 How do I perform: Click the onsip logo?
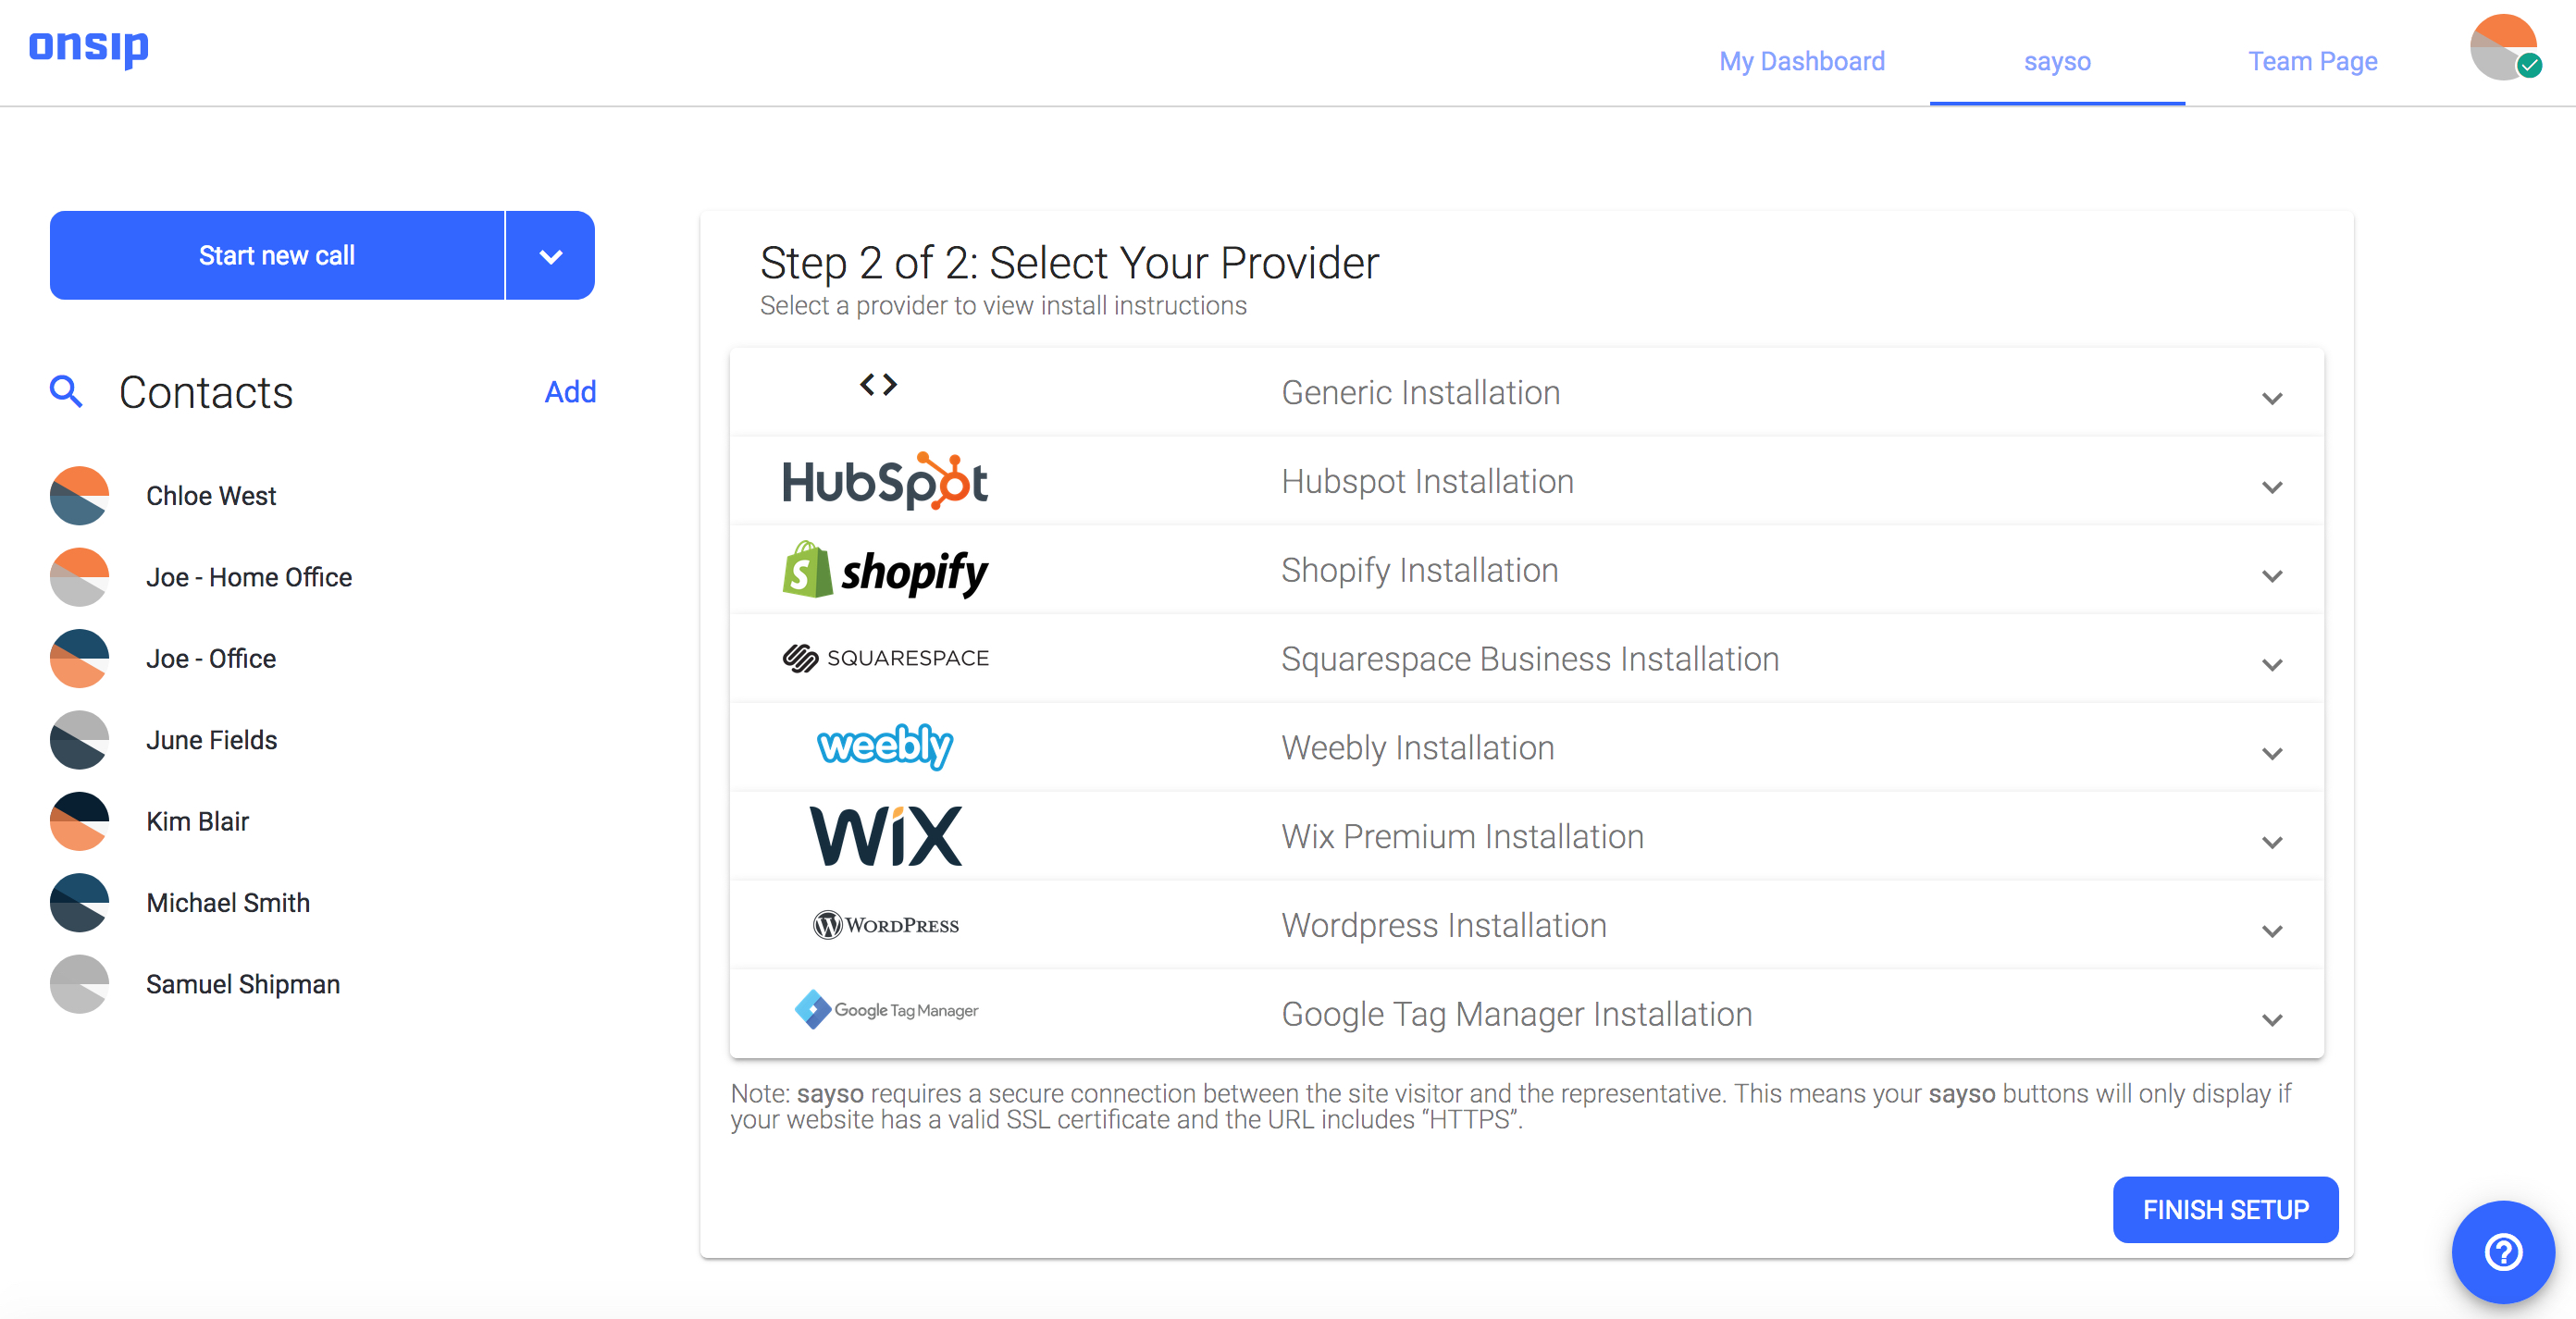click(x=89, y=47)
